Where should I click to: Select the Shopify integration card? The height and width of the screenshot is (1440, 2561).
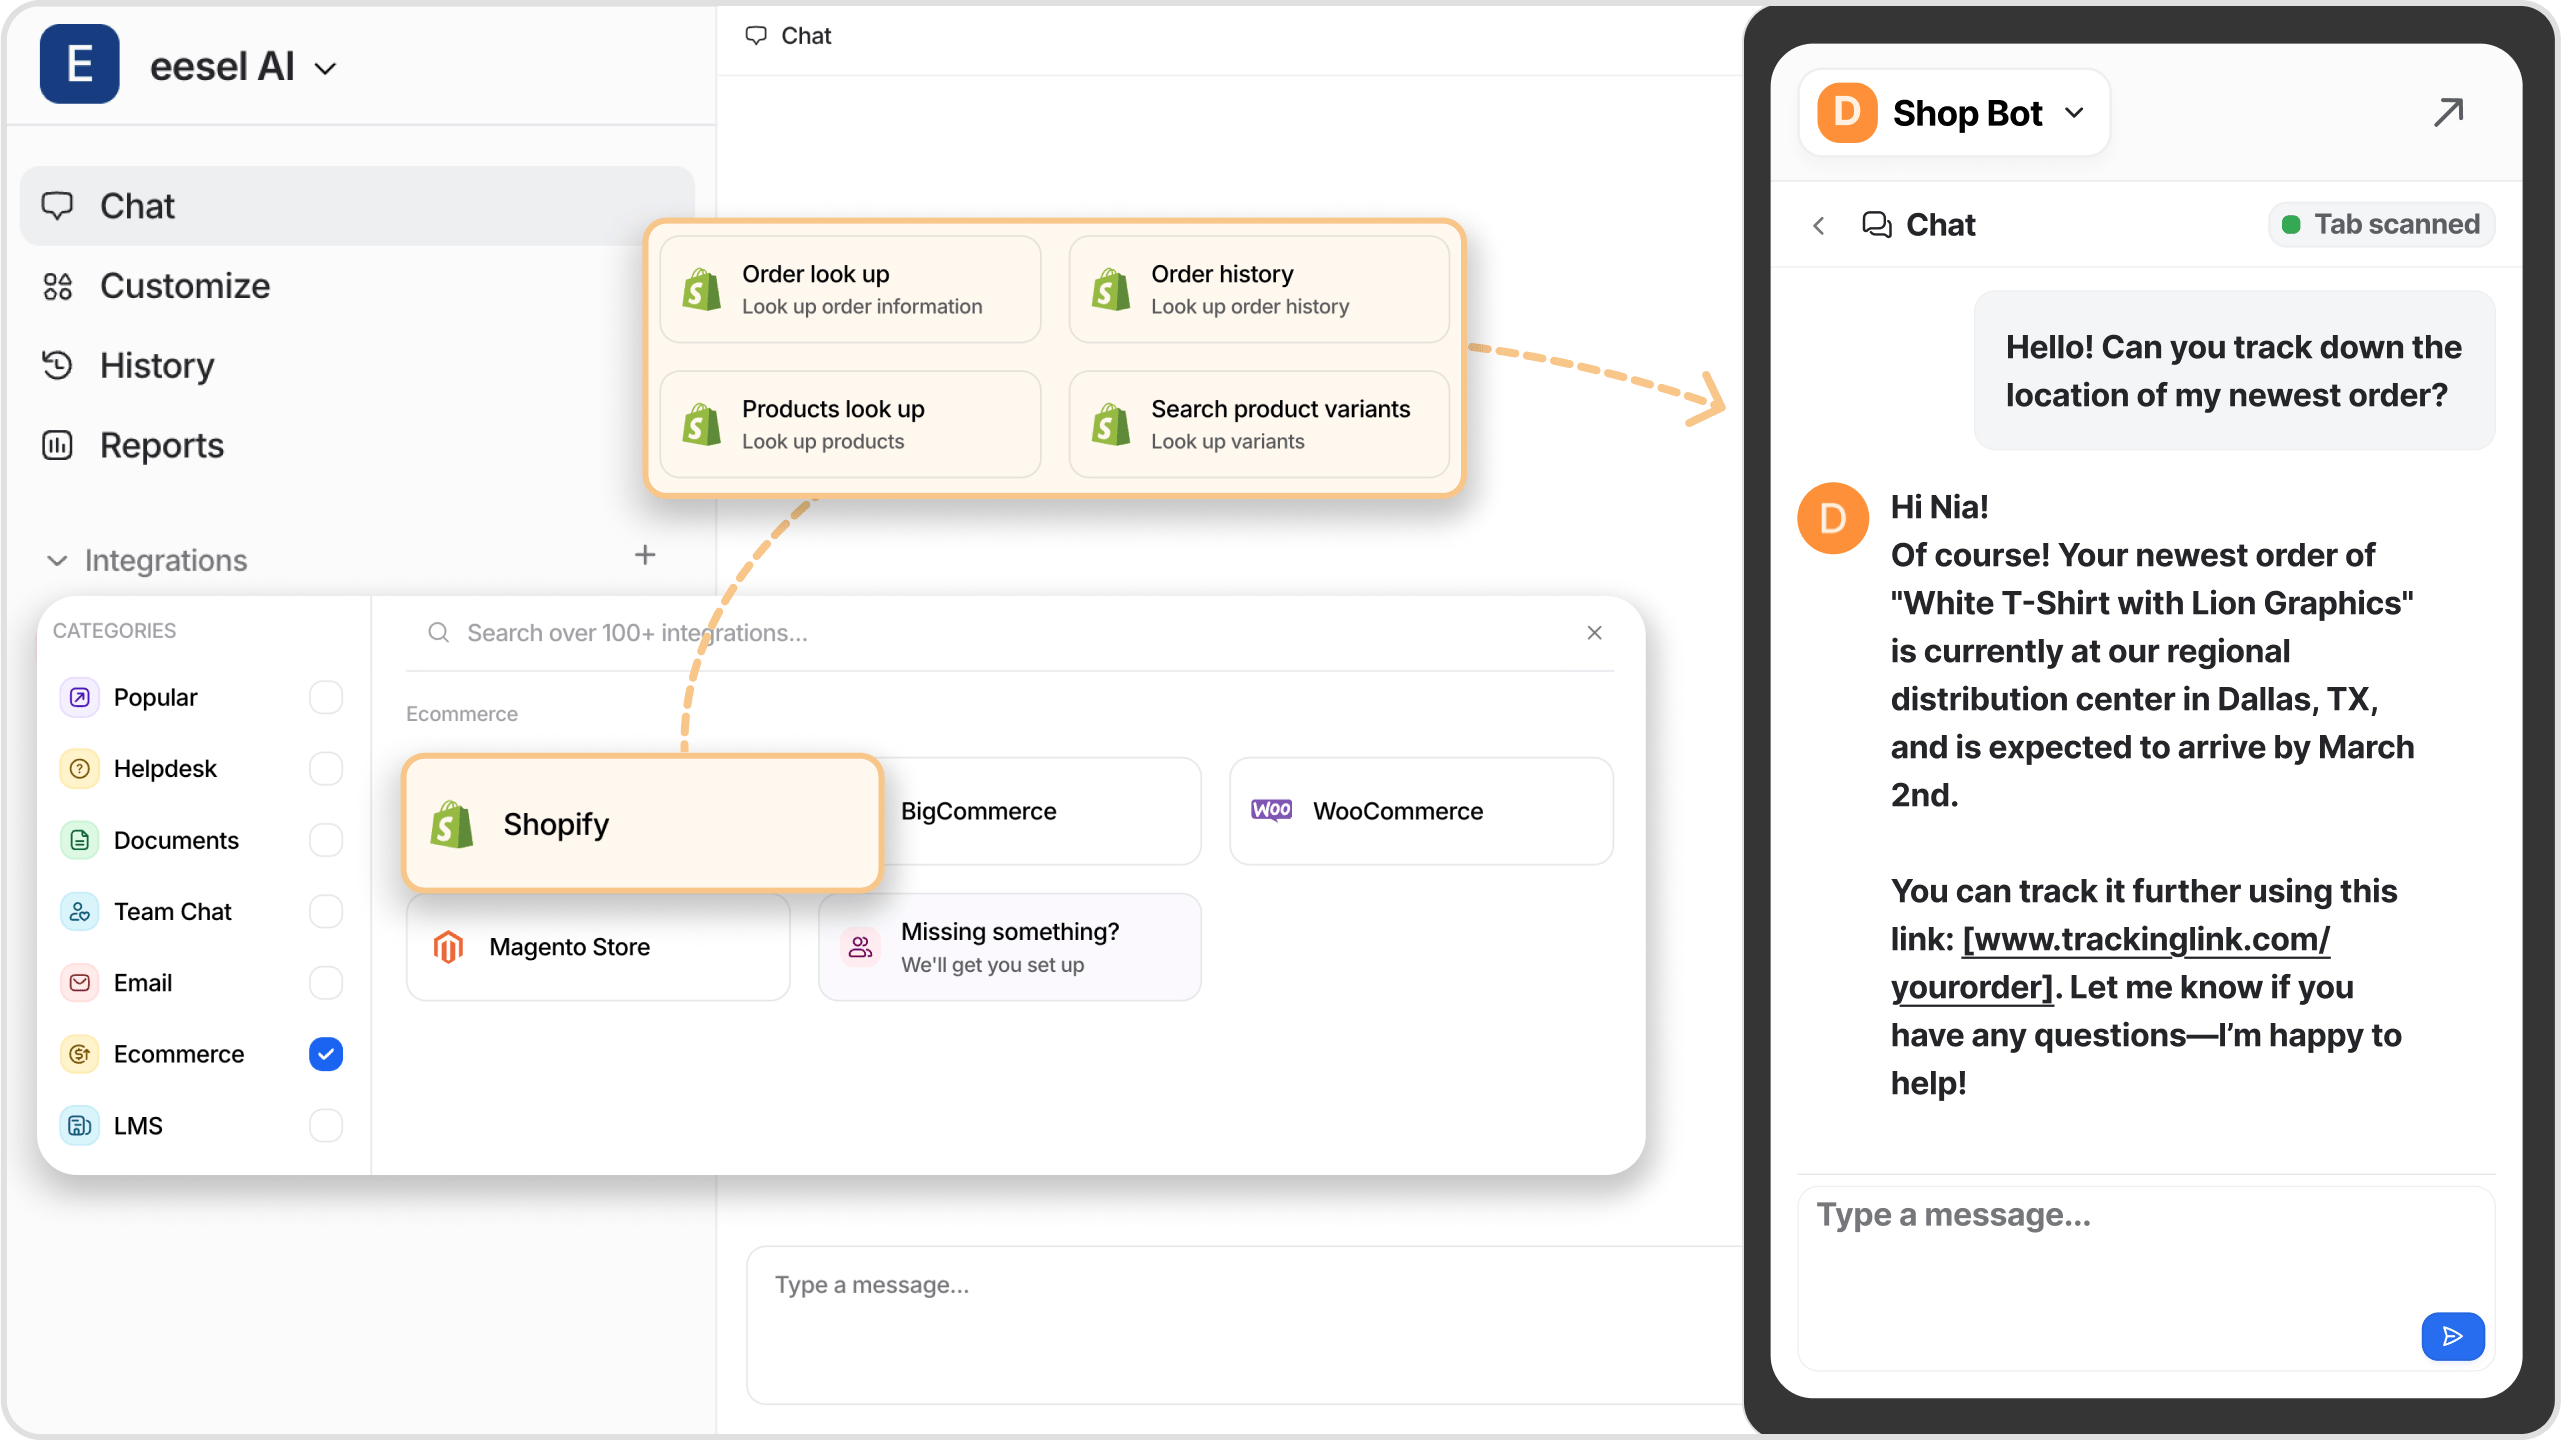pyautogui.click(x=643, y=824)
